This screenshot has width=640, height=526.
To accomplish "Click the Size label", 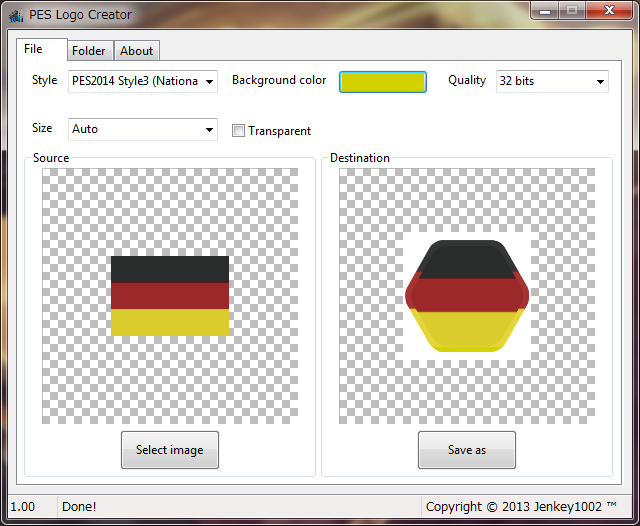I will click(42, 128).
